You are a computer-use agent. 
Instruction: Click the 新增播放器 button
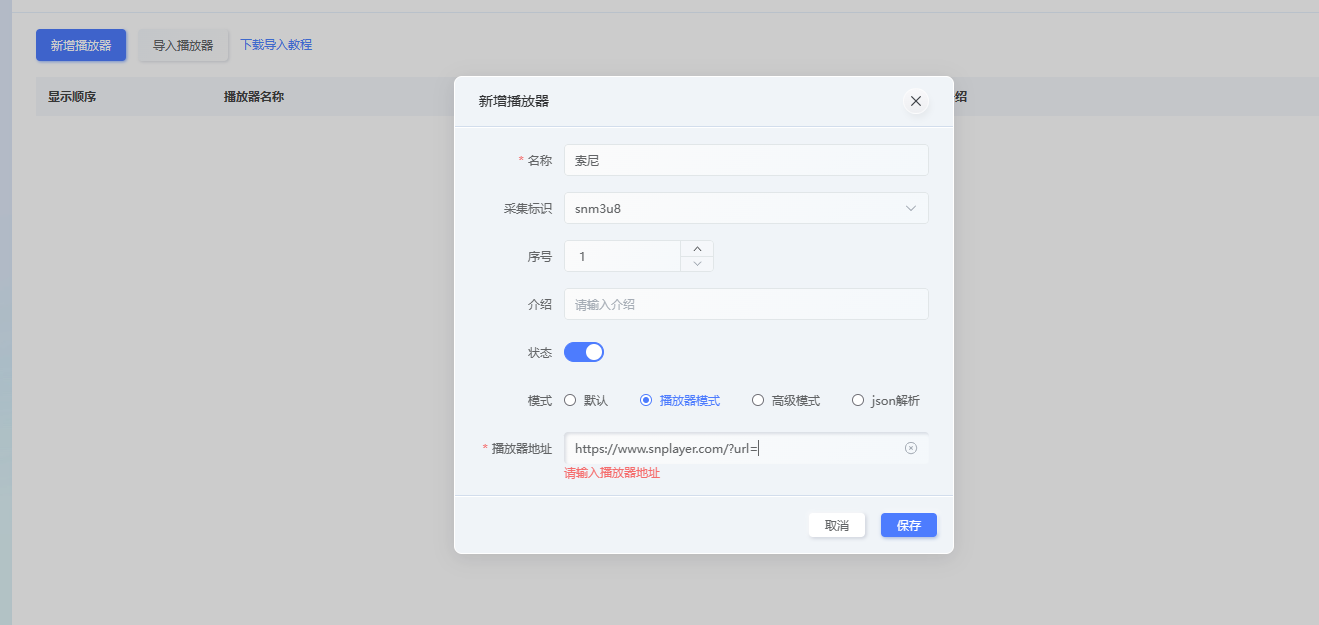pyautogui.click(x=81, y=45)
